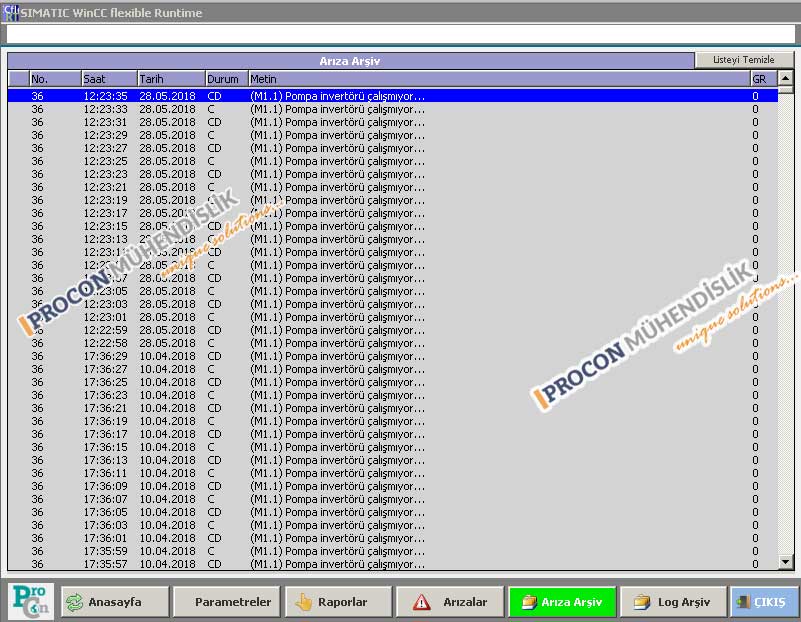Select the alarm row at 12:23:29
Image resolution: width=801 pixels, height=622 pixels.
(x=392, y=135)
